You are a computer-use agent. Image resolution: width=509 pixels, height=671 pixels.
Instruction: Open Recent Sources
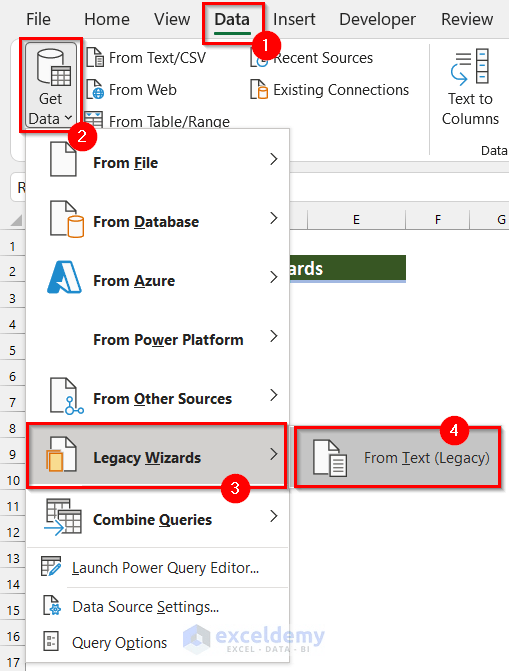pos(323,58)
